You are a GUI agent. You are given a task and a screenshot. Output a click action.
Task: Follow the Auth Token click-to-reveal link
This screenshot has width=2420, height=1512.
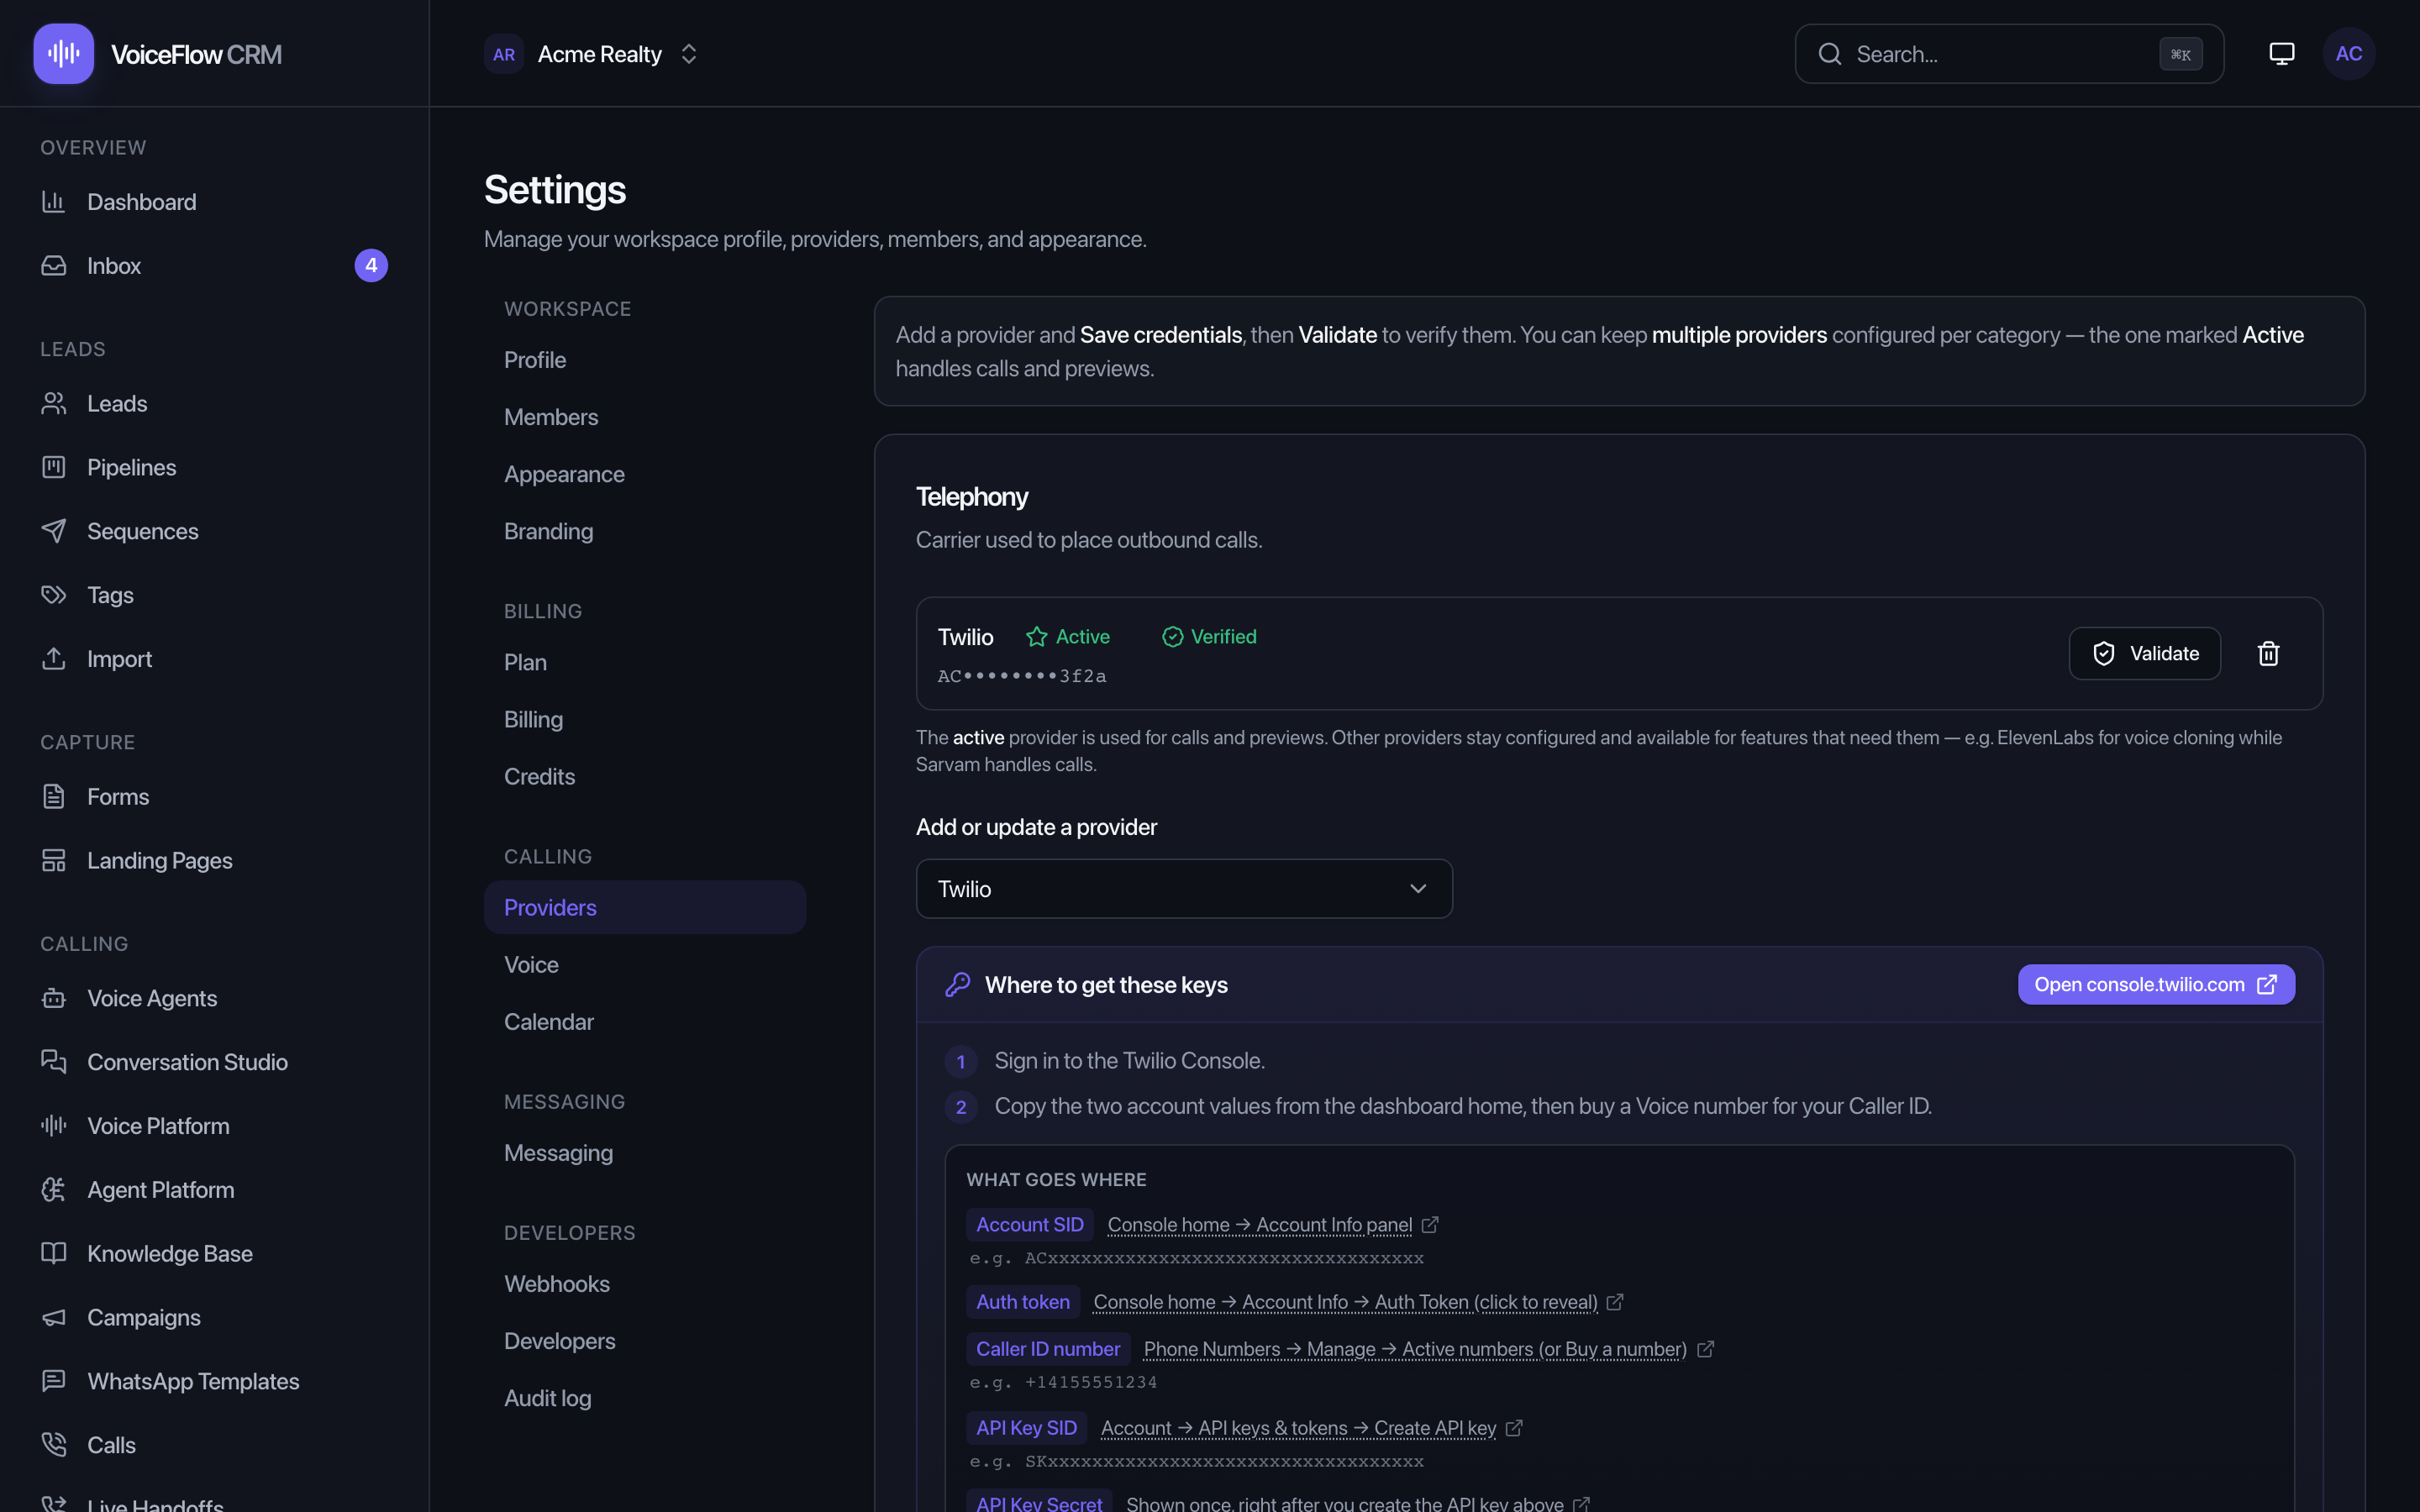1345,1302
